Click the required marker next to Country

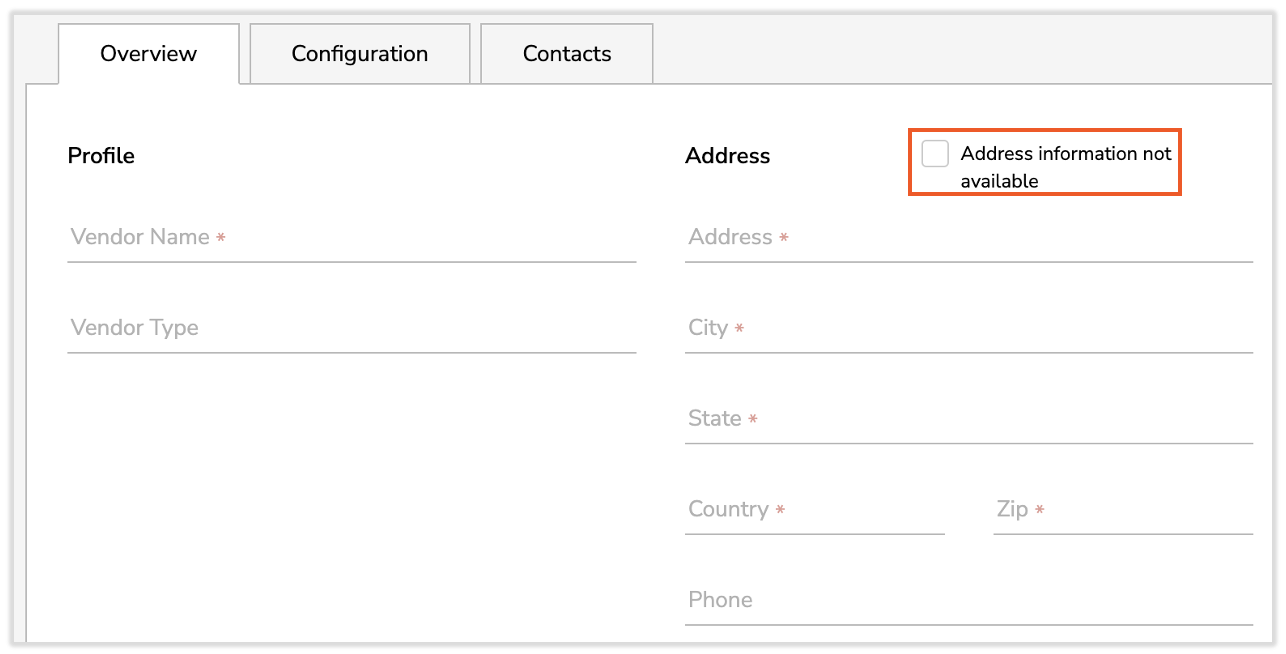[778, 511]
